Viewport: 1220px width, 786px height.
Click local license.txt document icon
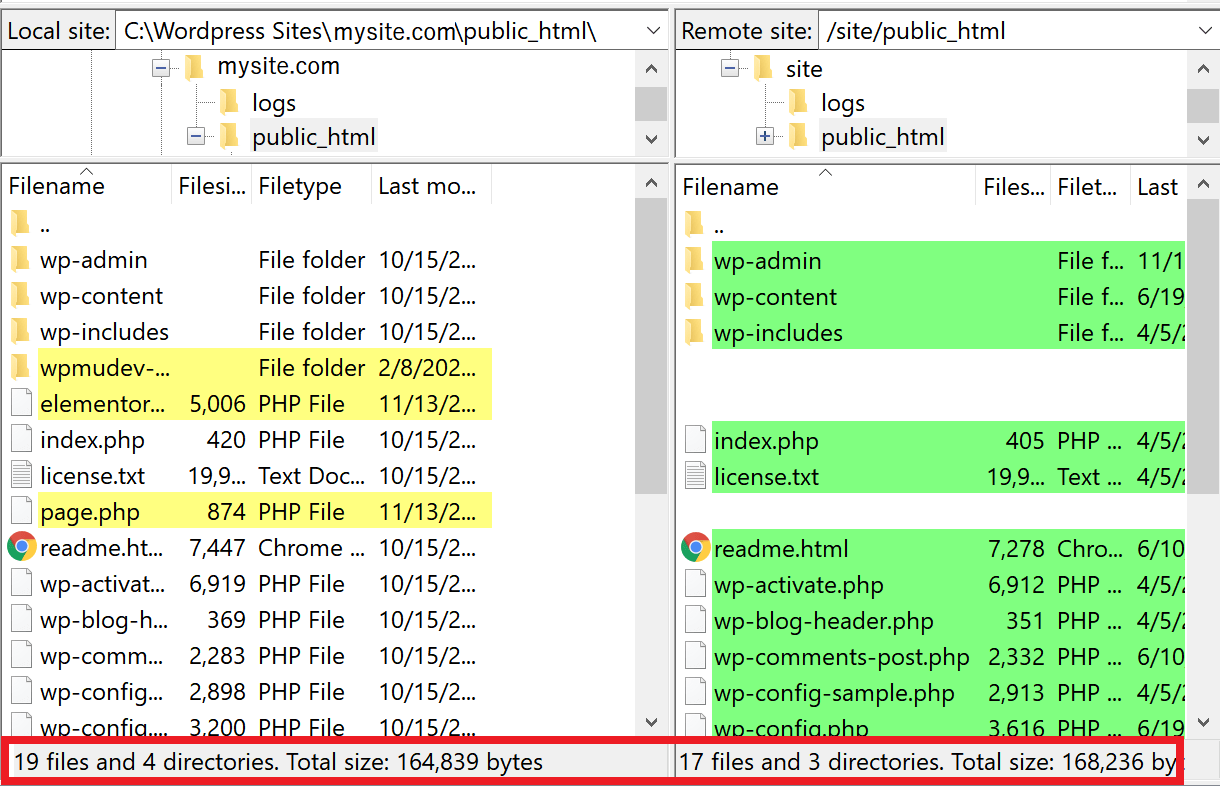(x=21, y=475)
